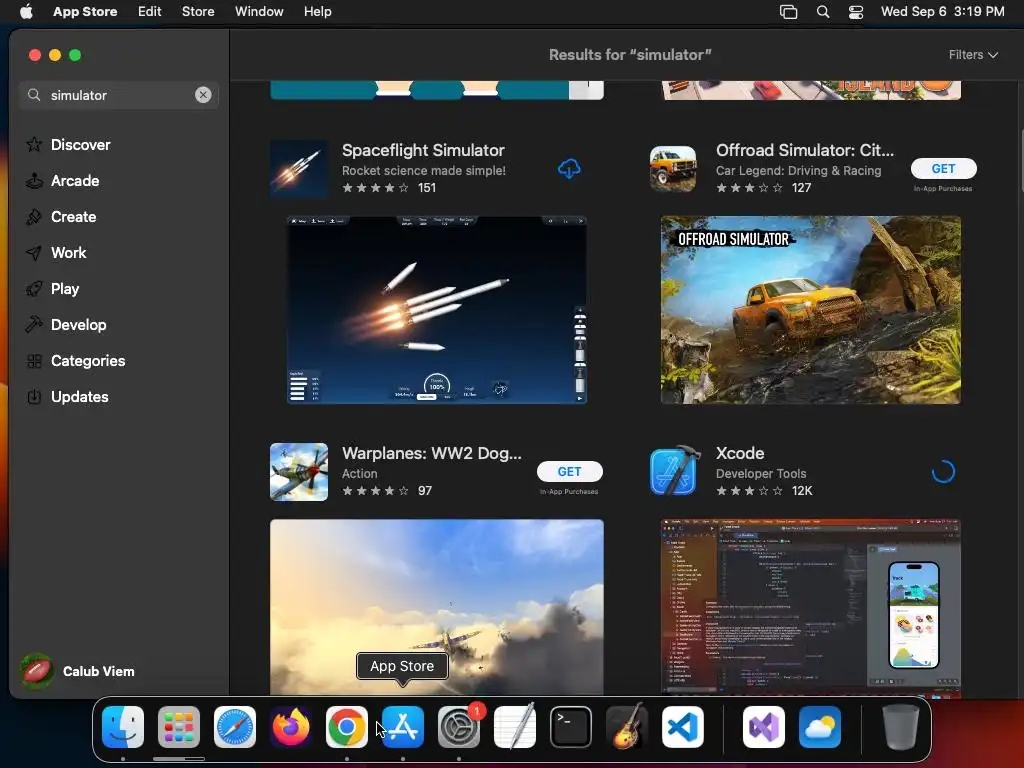Open Launchpad from the Dock

179,727
